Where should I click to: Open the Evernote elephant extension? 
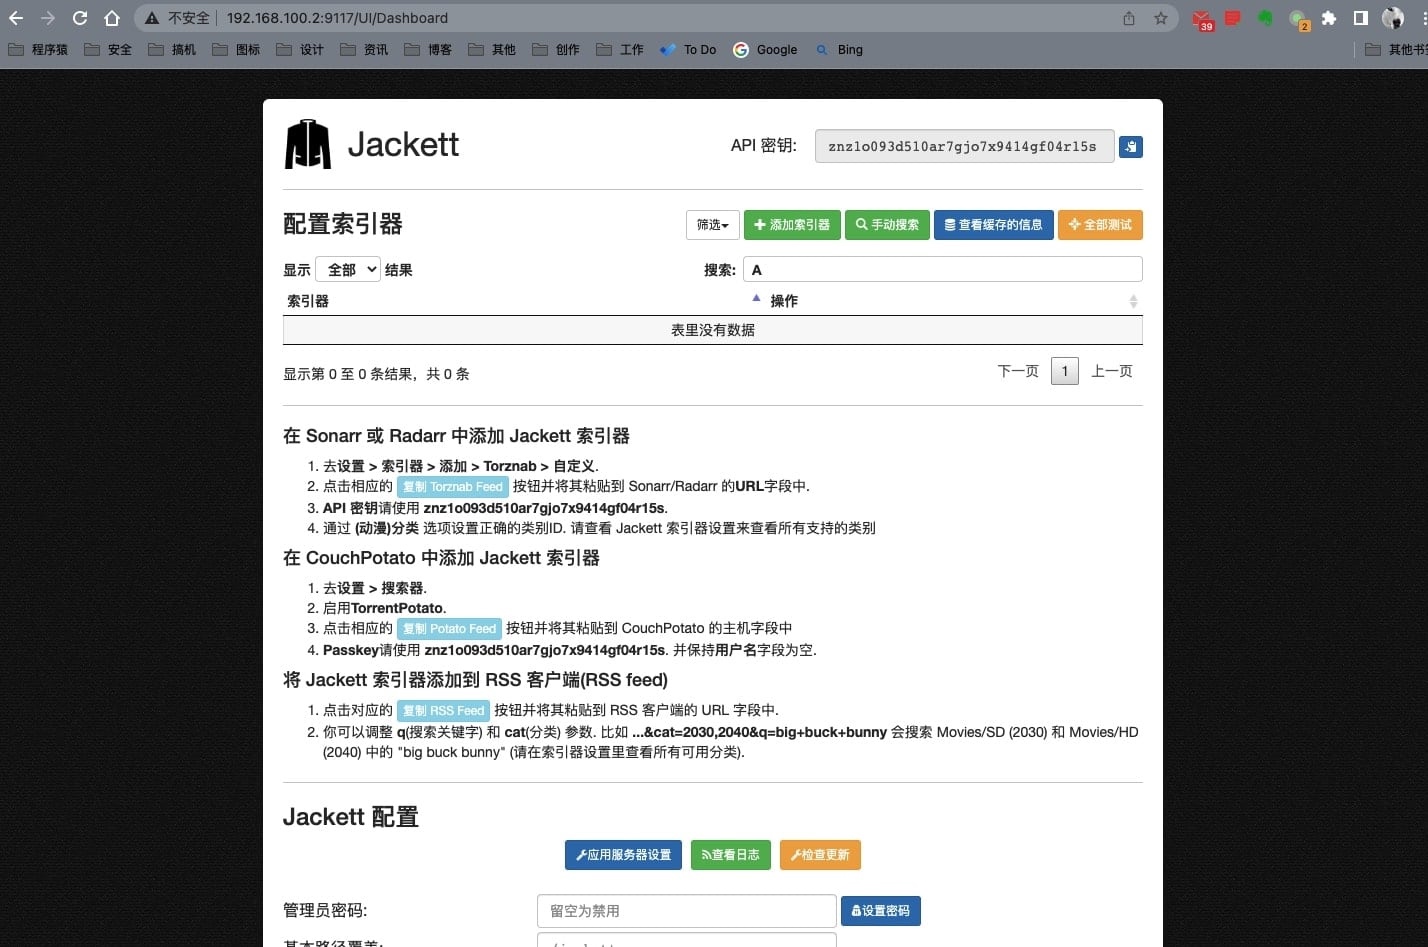[1265, 18]
